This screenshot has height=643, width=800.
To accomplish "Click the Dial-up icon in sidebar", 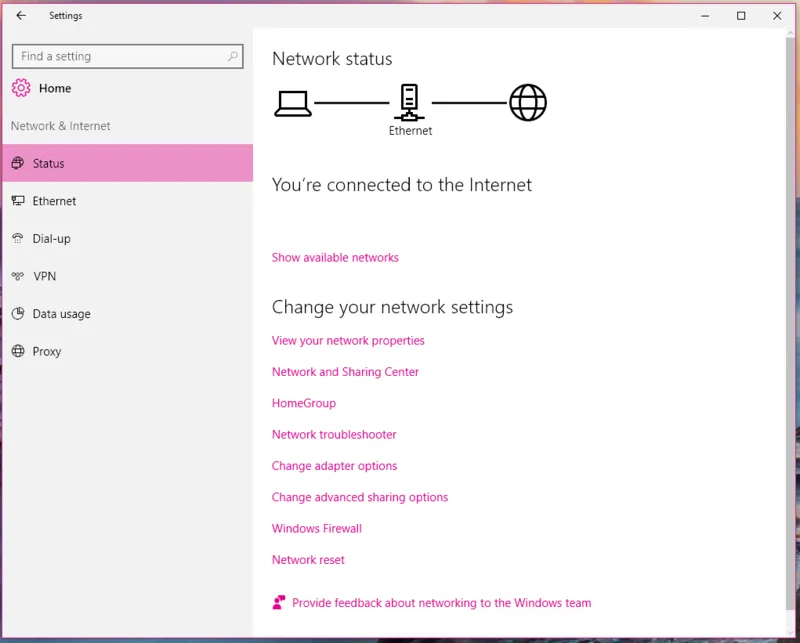I will 18,239.
